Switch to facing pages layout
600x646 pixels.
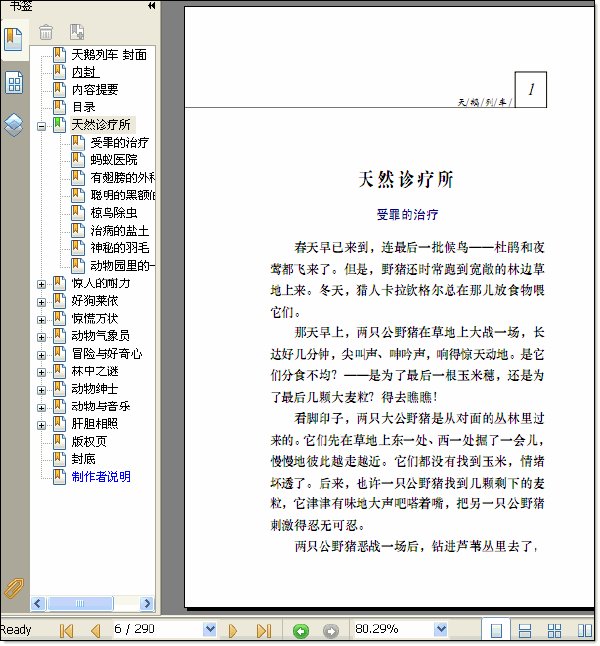584,630
